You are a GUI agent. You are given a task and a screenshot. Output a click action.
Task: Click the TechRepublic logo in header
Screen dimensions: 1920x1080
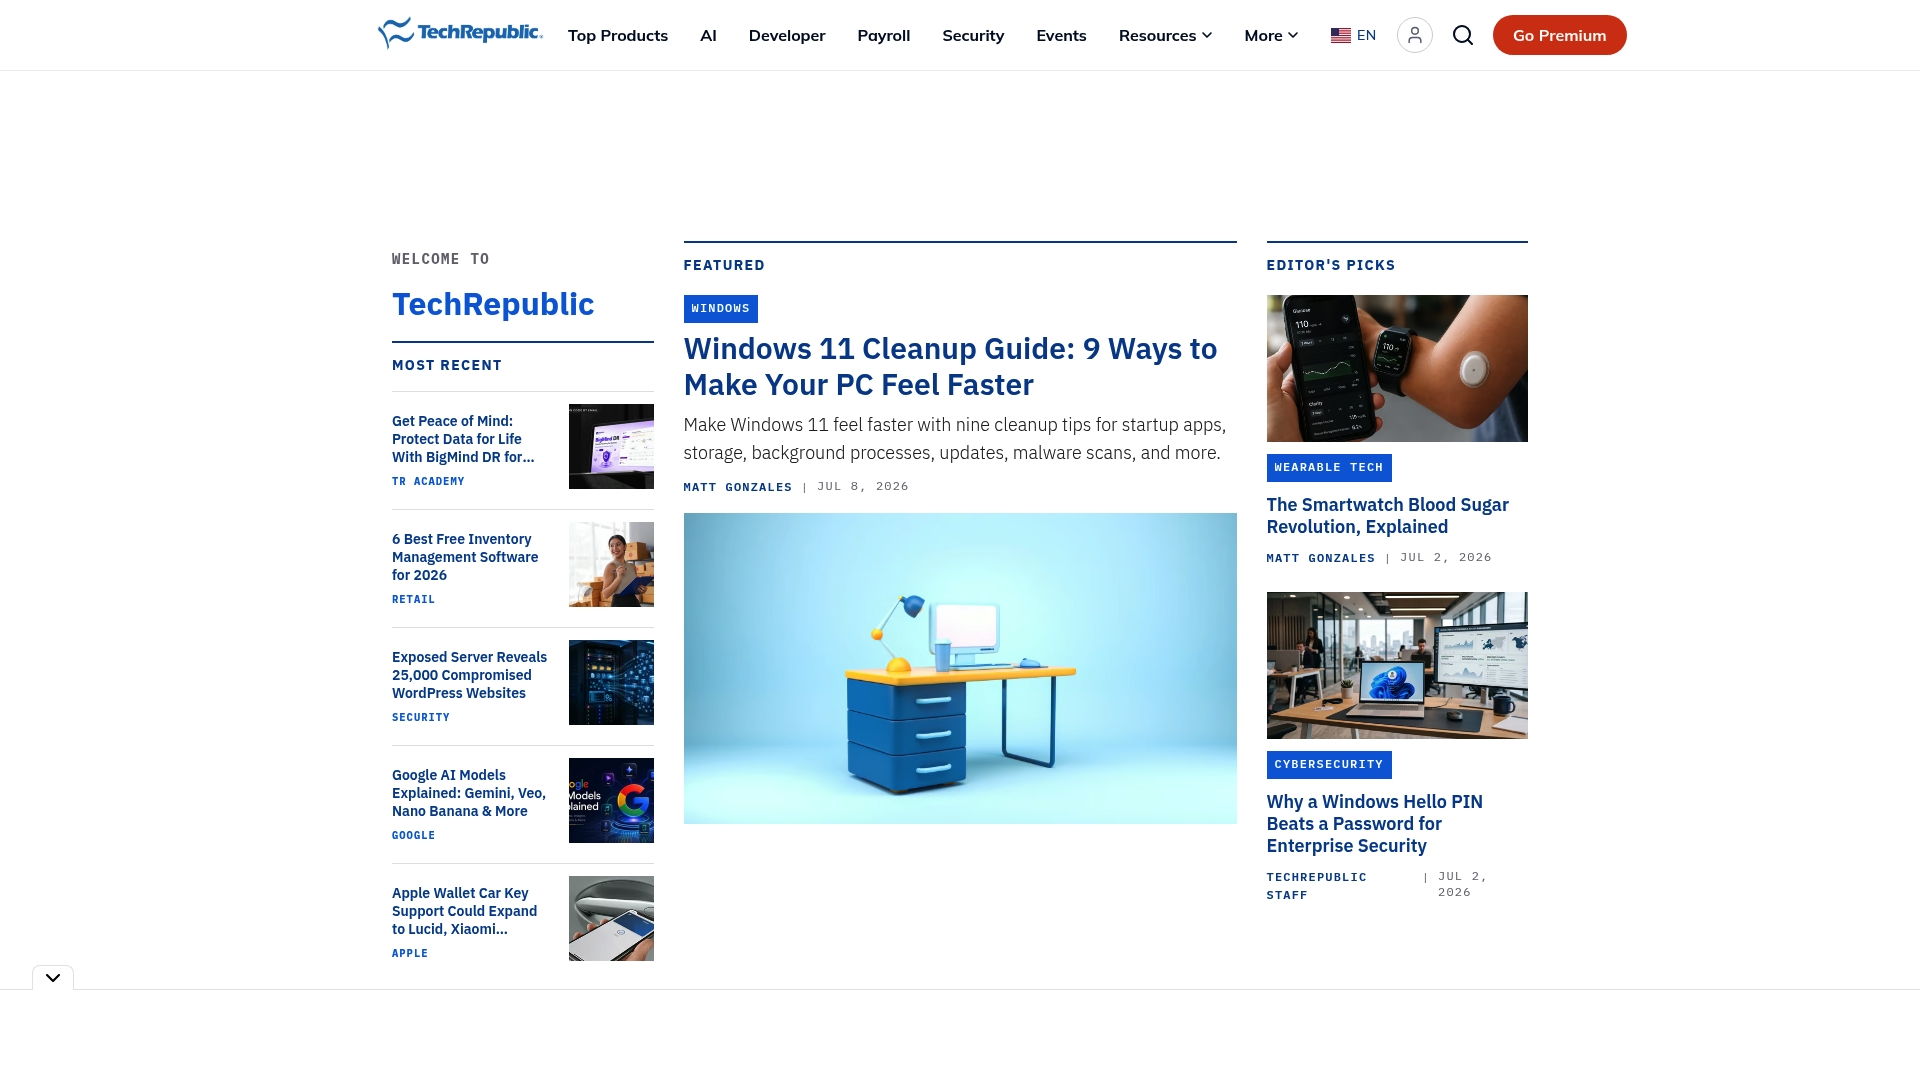[x=460, y=33]
